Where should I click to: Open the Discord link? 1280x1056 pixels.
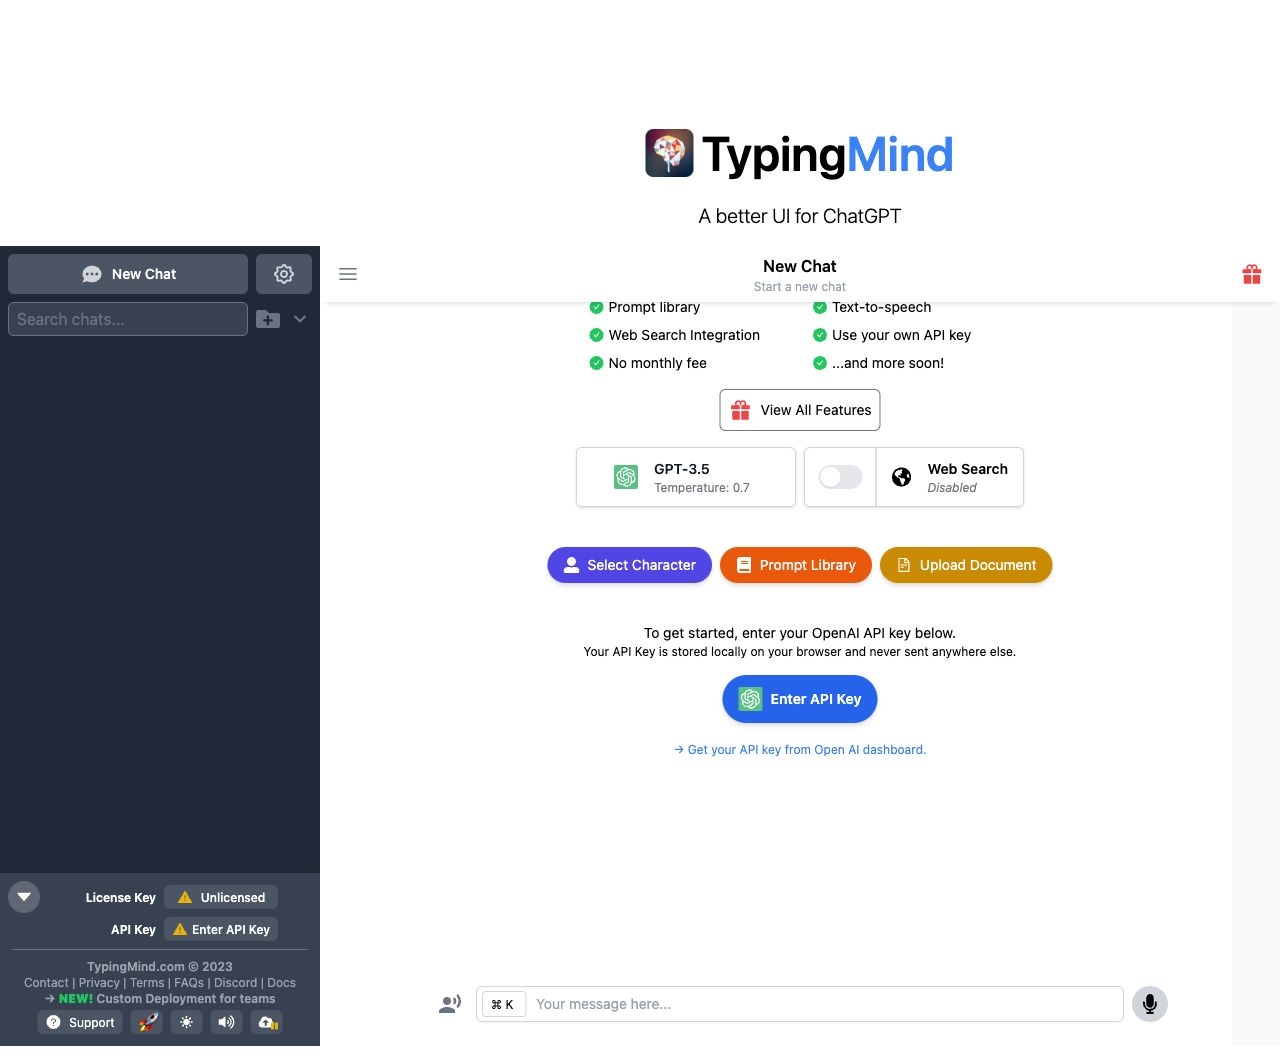[x=235, y=983]
